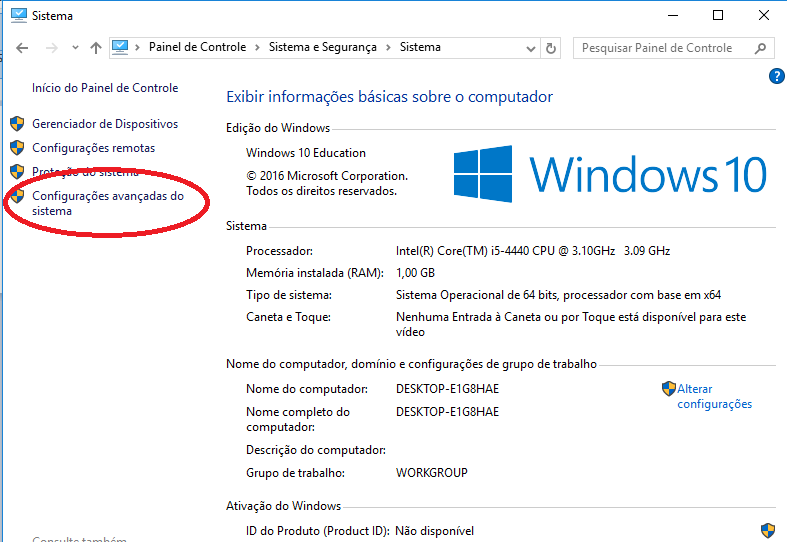This screenshot has height=542, width=787.
Task: Open Painel de Controle breadcrumb
Action: [x=197, y=47]
